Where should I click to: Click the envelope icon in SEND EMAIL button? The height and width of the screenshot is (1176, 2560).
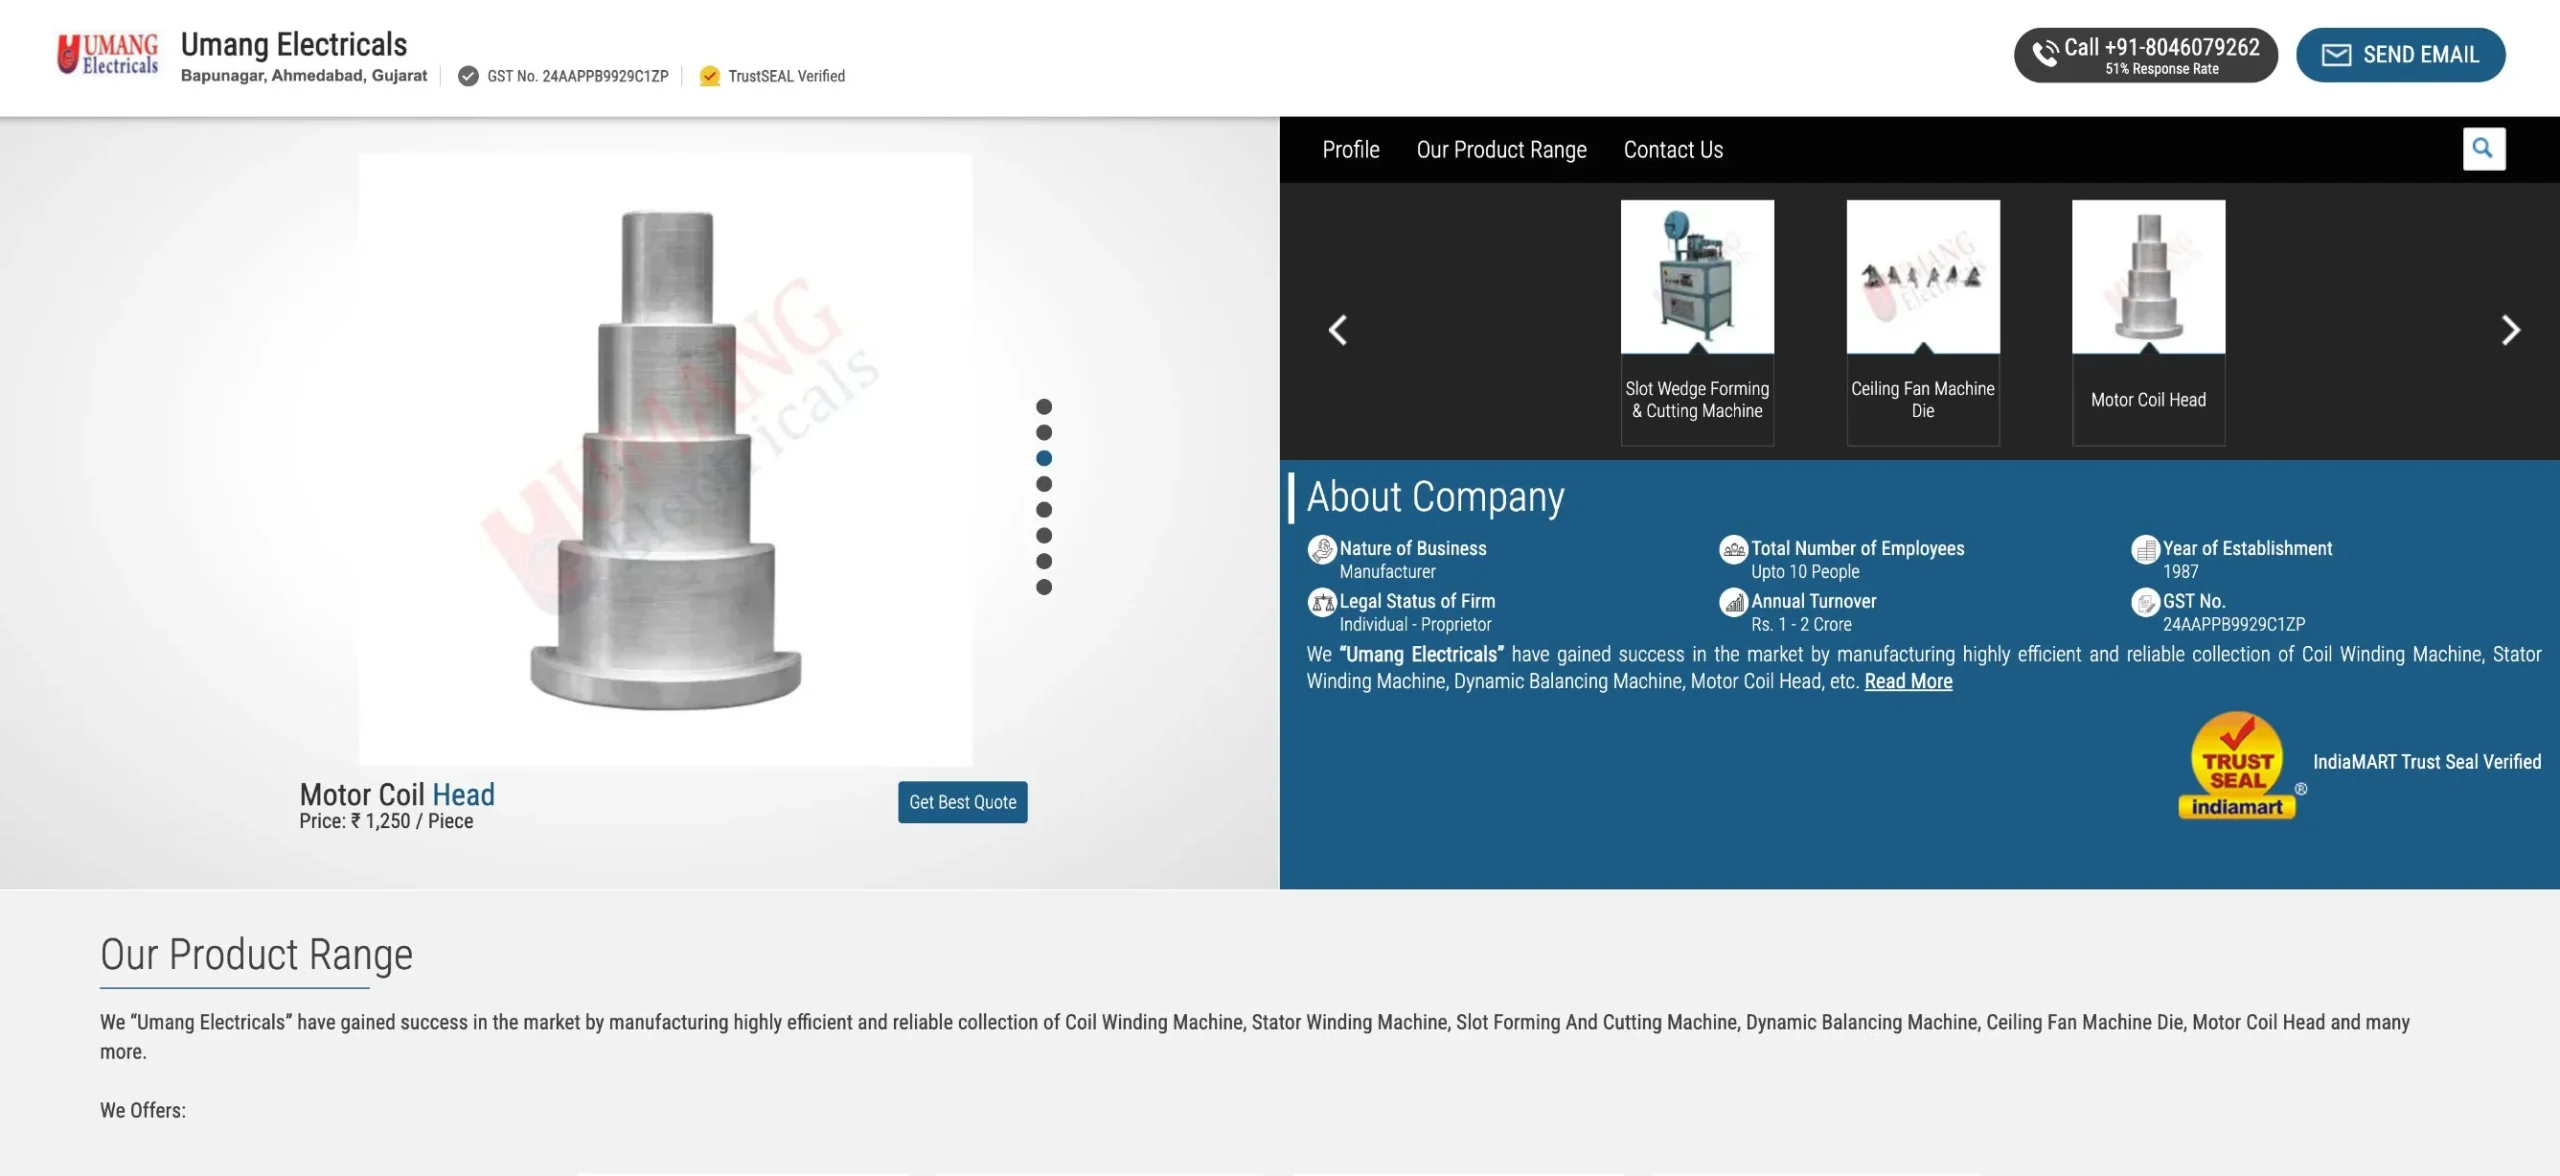point(2338,55)
